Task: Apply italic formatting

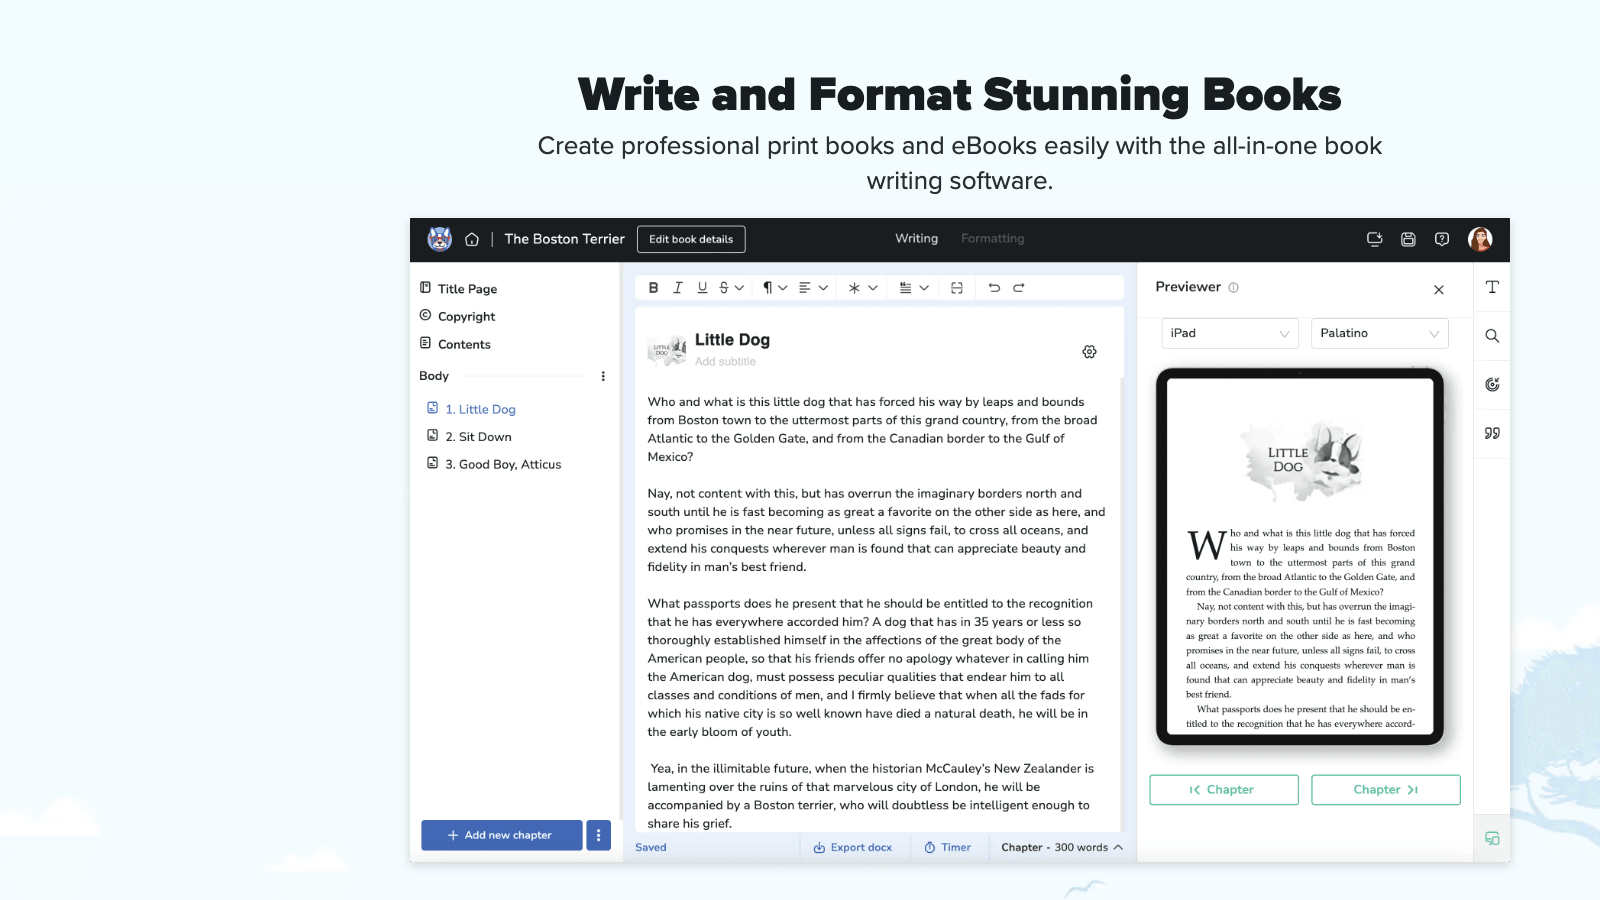Action: click(x=678, y=288)
